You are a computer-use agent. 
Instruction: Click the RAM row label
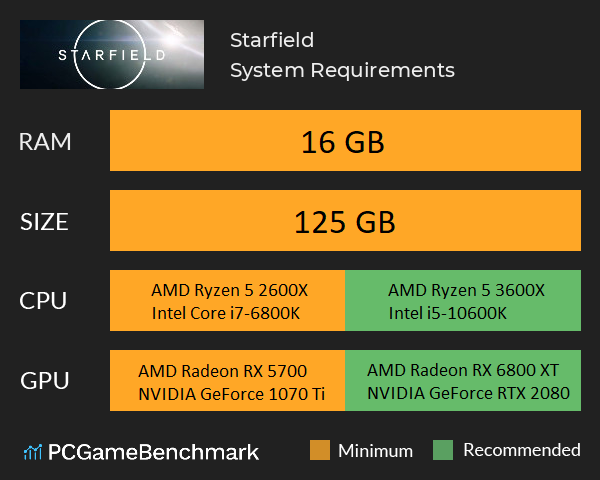tap(45, 142)
